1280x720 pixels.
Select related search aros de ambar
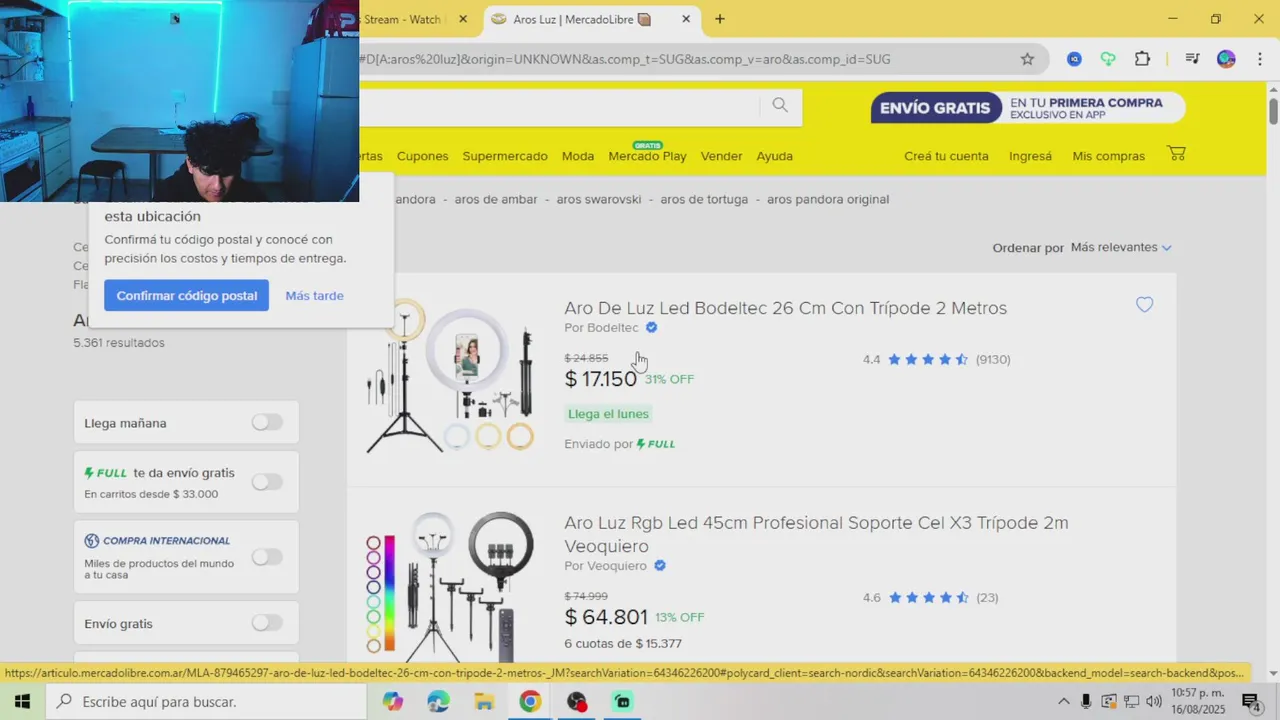point(496,199)
